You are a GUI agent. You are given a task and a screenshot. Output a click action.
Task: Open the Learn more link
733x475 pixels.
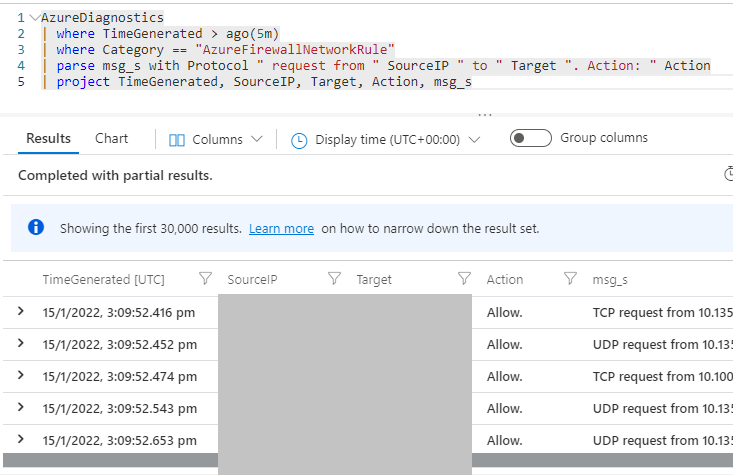281,229
